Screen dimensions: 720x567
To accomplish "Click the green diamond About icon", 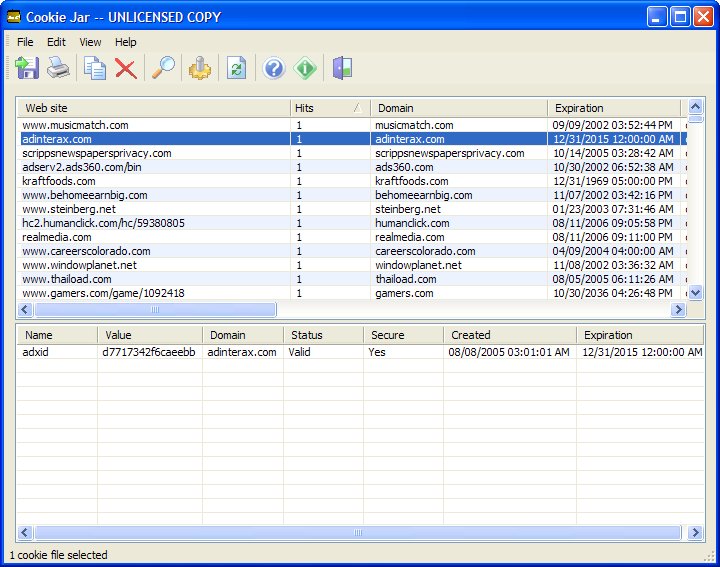I will 305,68.
